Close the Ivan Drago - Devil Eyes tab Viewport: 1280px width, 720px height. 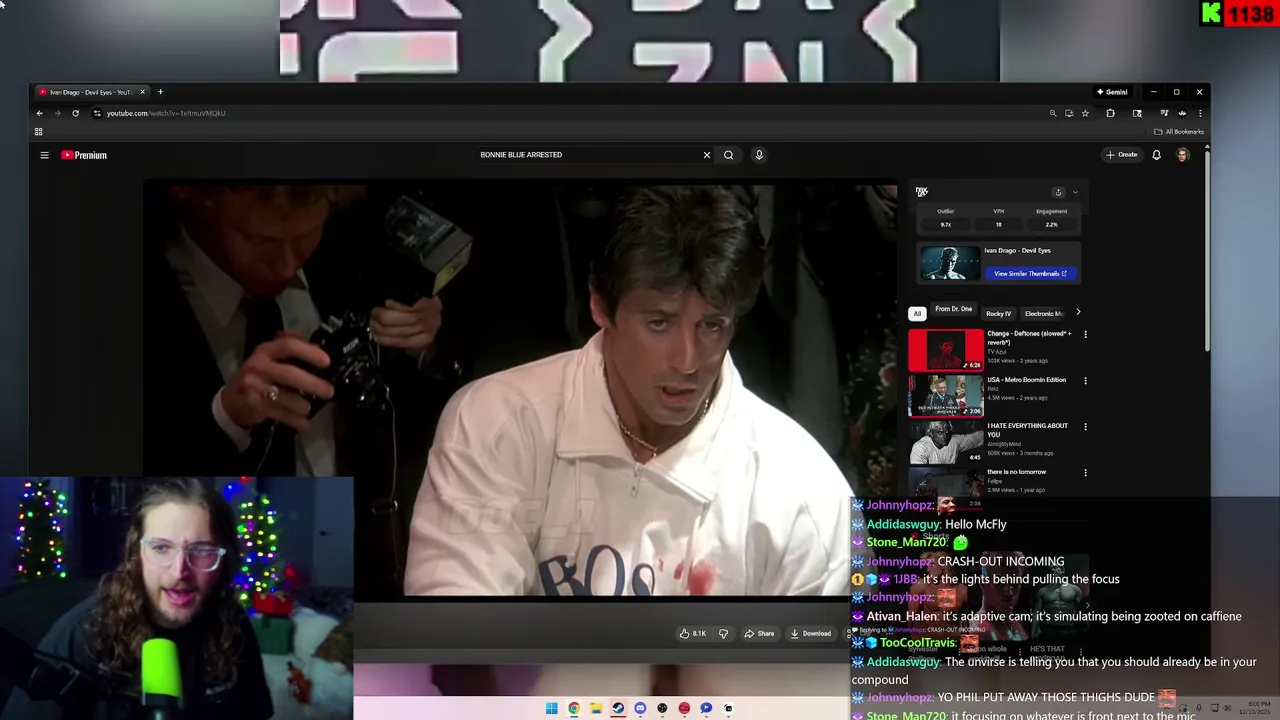(x=142, y=92)
